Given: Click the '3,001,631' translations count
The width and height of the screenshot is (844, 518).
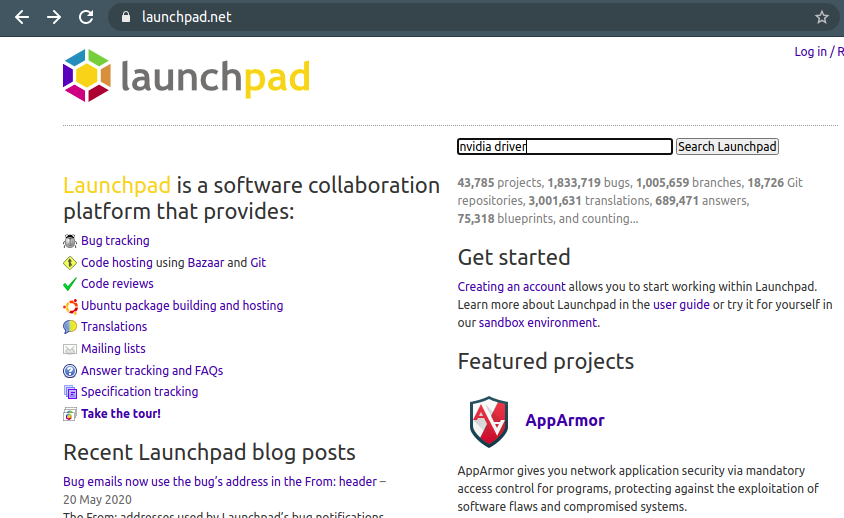Looking at the screenshot, I should (x=555, y=201).
